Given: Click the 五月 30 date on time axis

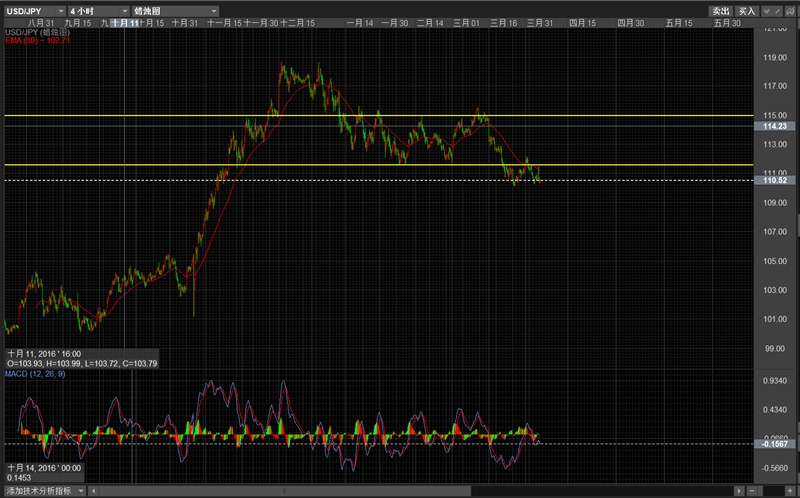Looking at the screenshot, I should pos(727,23).
